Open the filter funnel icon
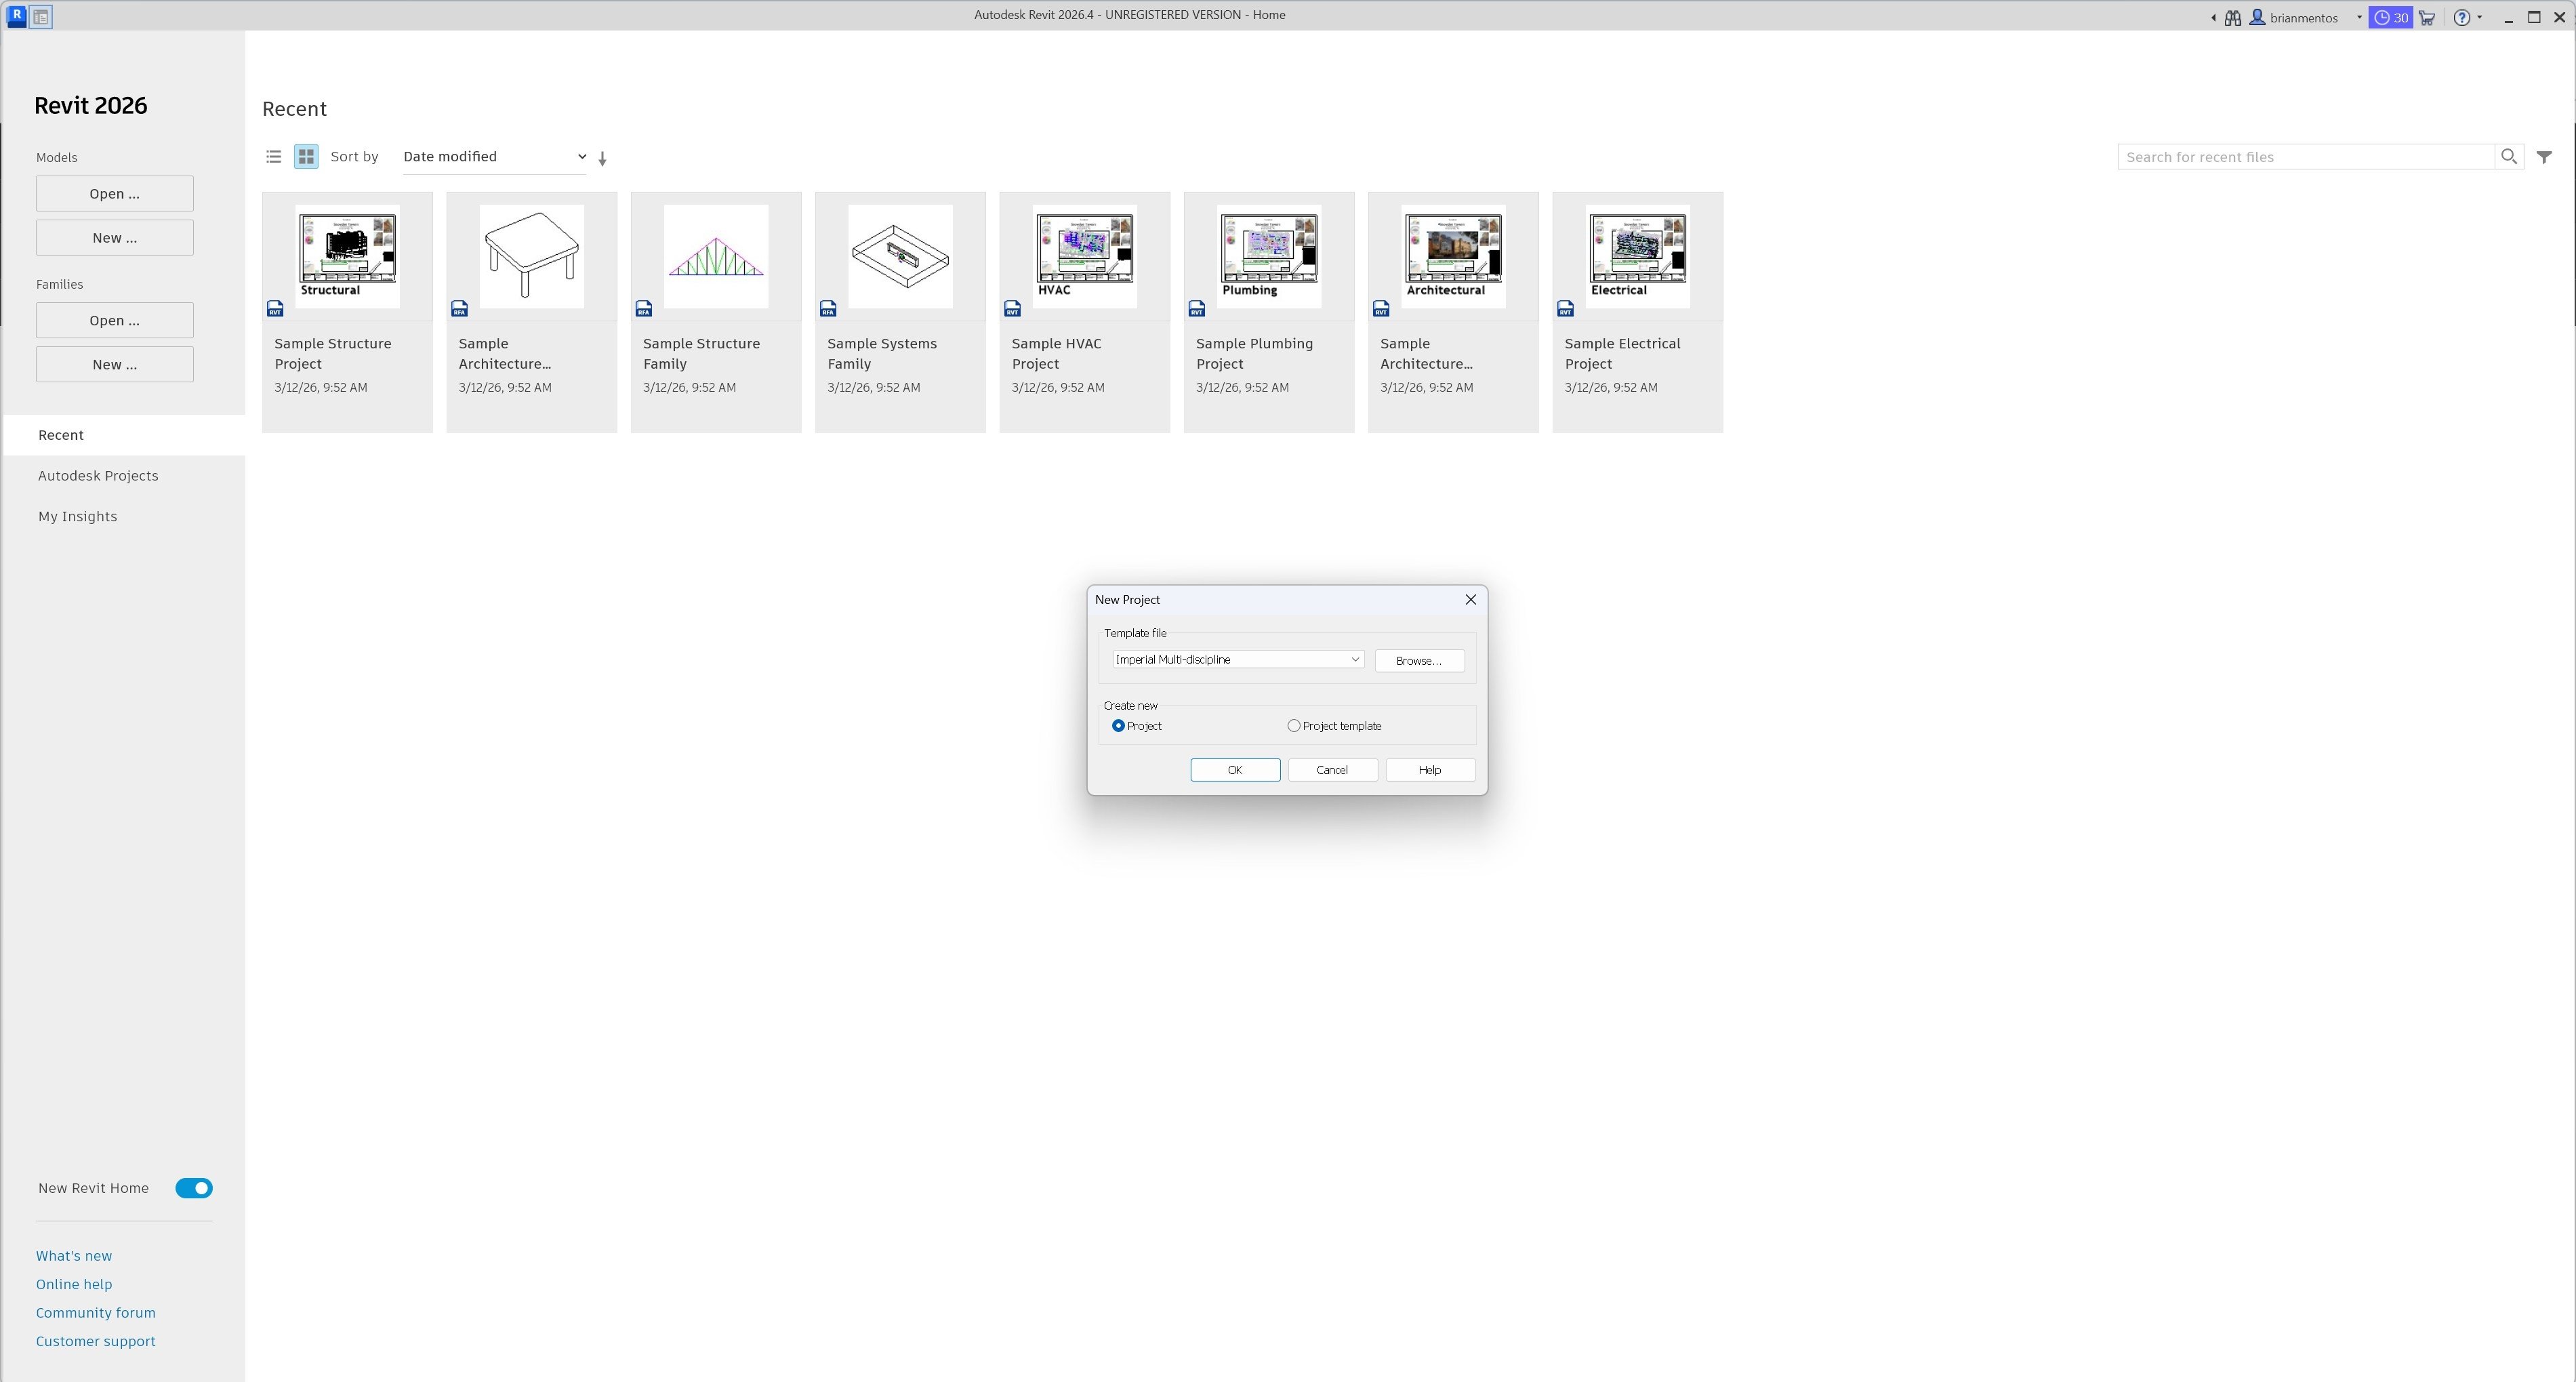This screenshot has height=1382, width=2576. (2544, 157)
